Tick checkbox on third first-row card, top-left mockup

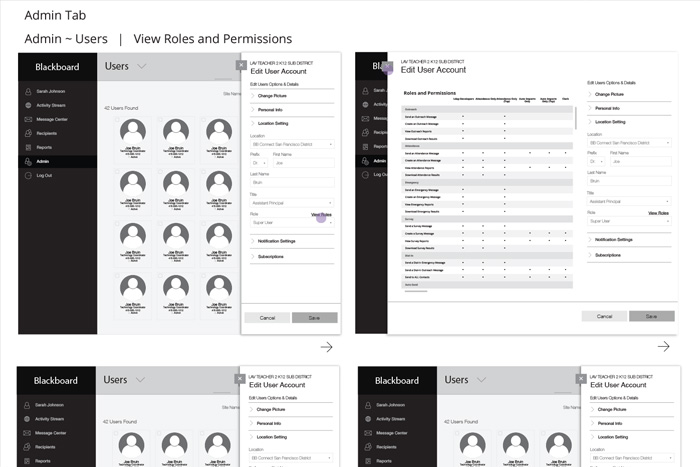pos(203,120)
